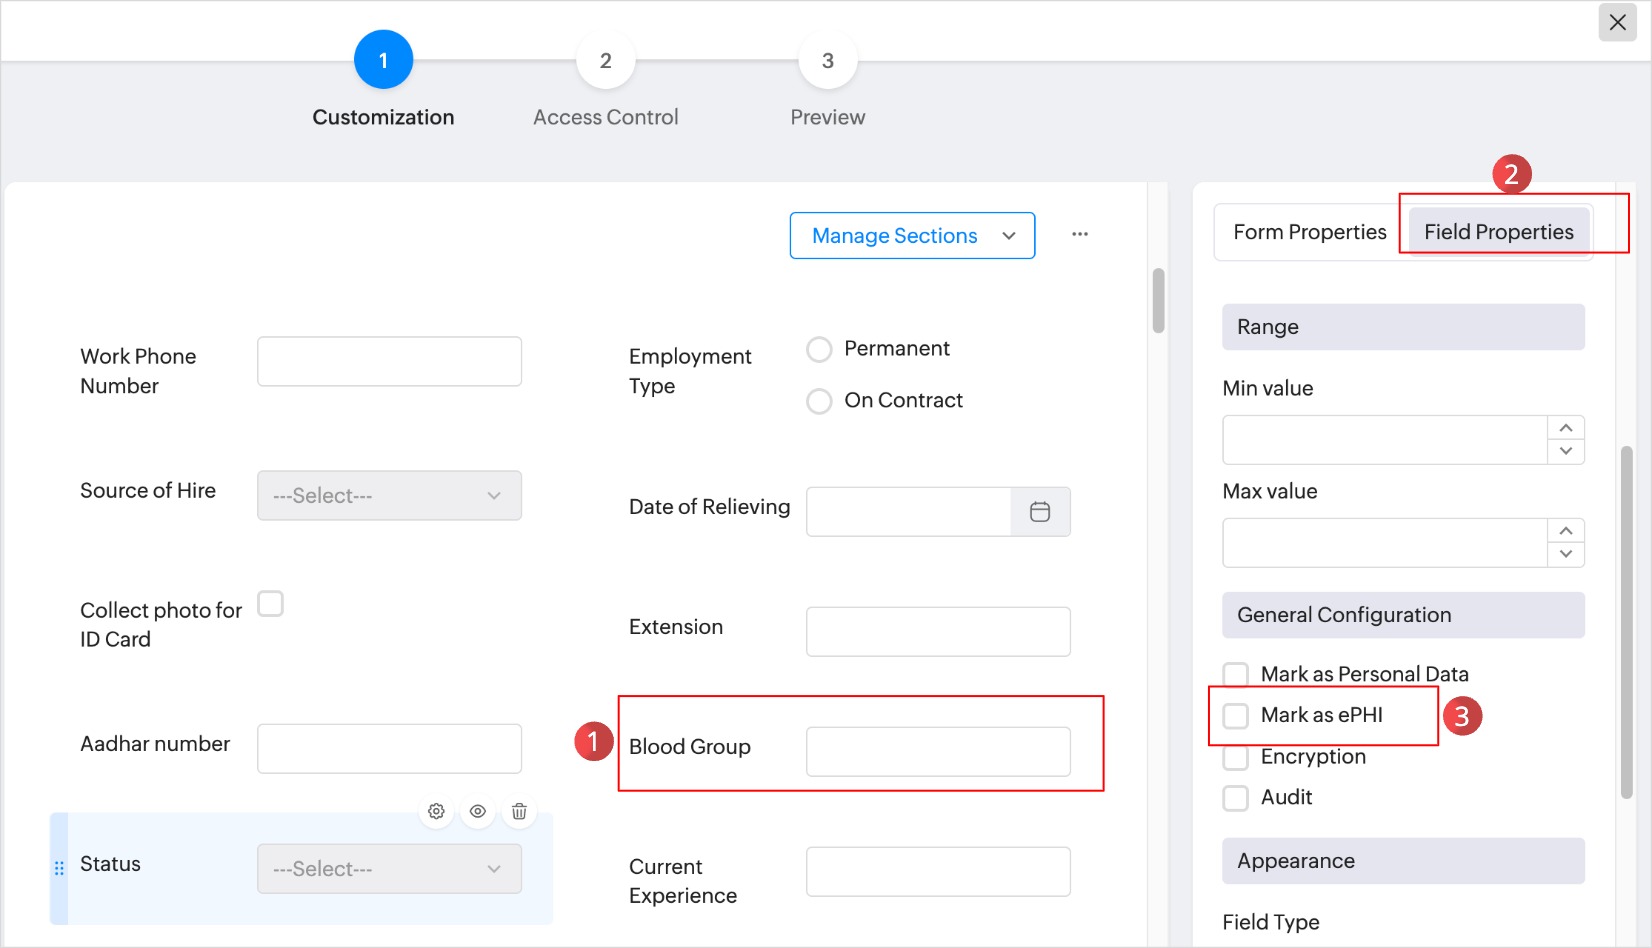The width and height of the screenshot is (1652, 948).
Task: Open calendar picker for Date of Relieving
Action: point(1040,512)
